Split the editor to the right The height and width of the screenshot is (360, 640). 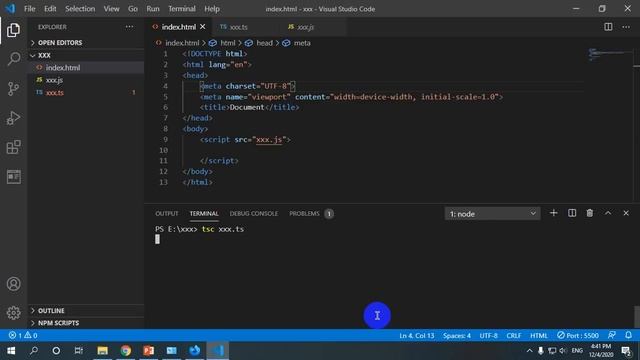click(x=608, y=27)
